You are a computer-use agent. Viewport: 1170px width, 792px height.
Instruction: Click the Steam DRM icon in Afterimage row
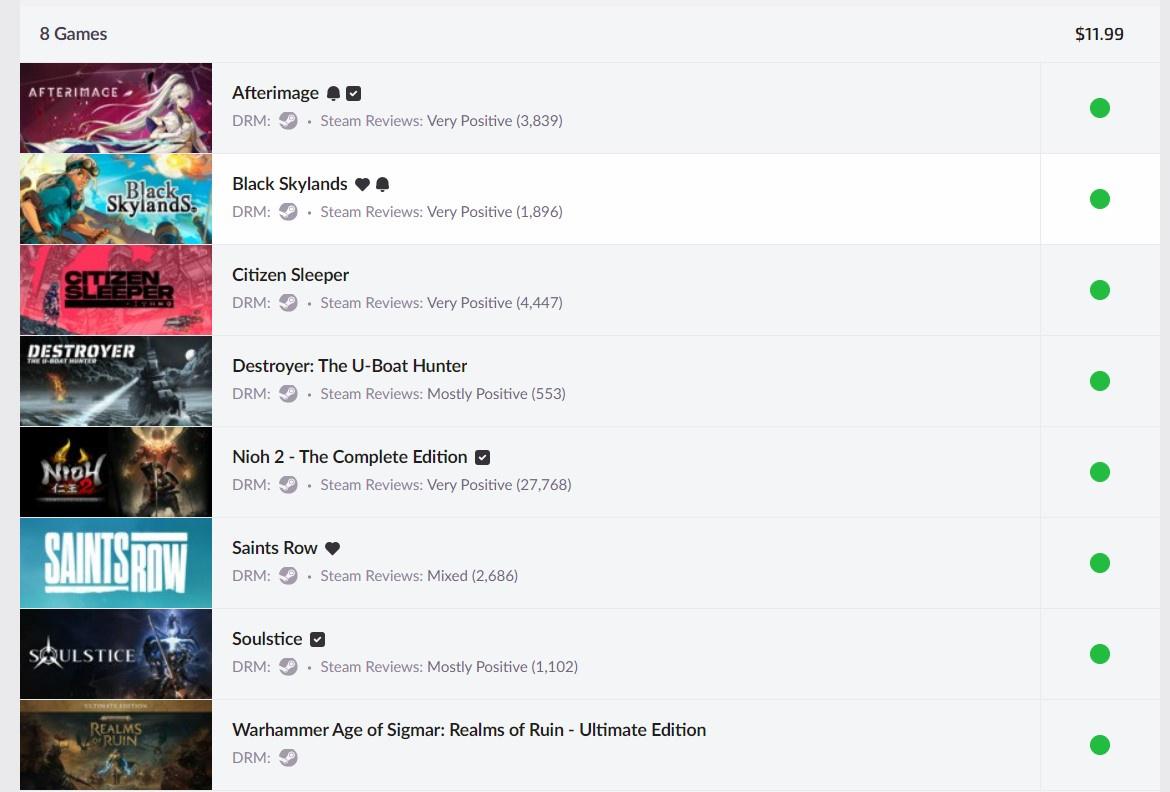point(288,121)
